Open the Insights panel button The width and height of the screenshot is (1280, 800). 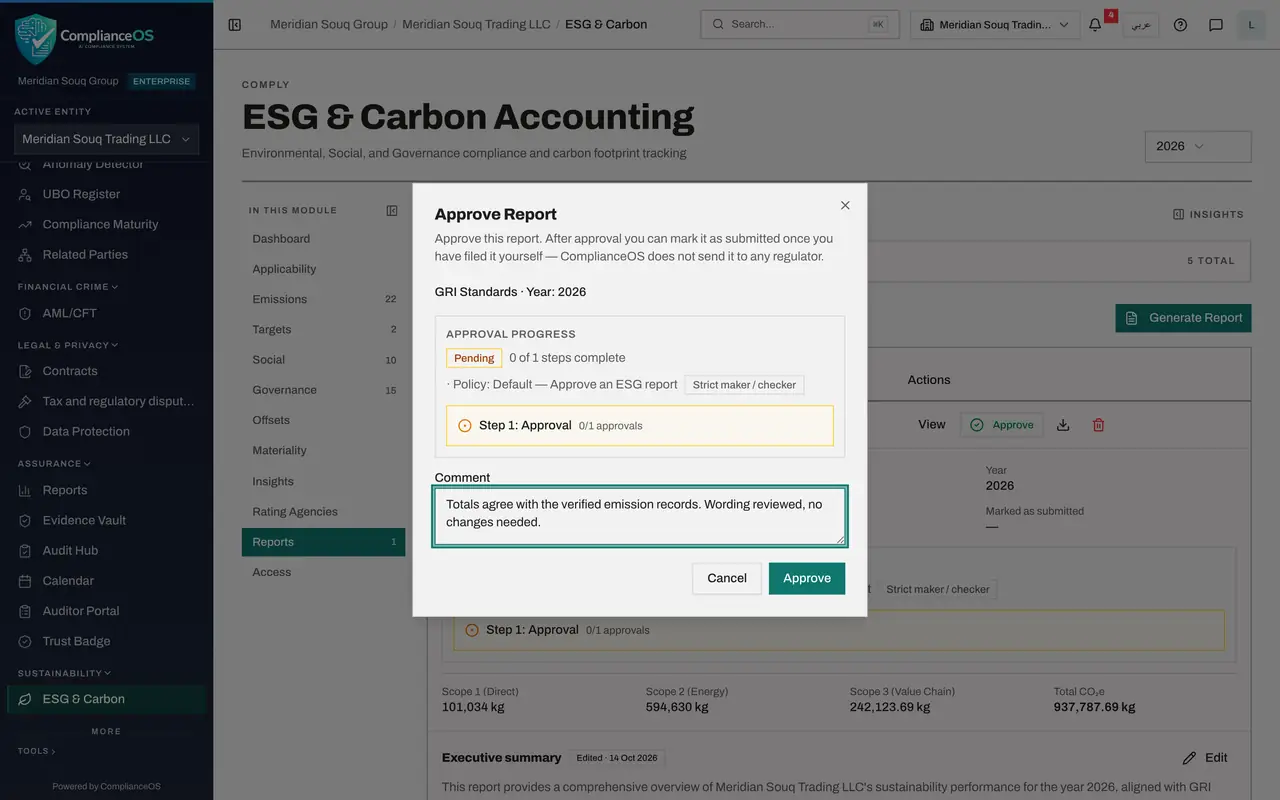1208,214
